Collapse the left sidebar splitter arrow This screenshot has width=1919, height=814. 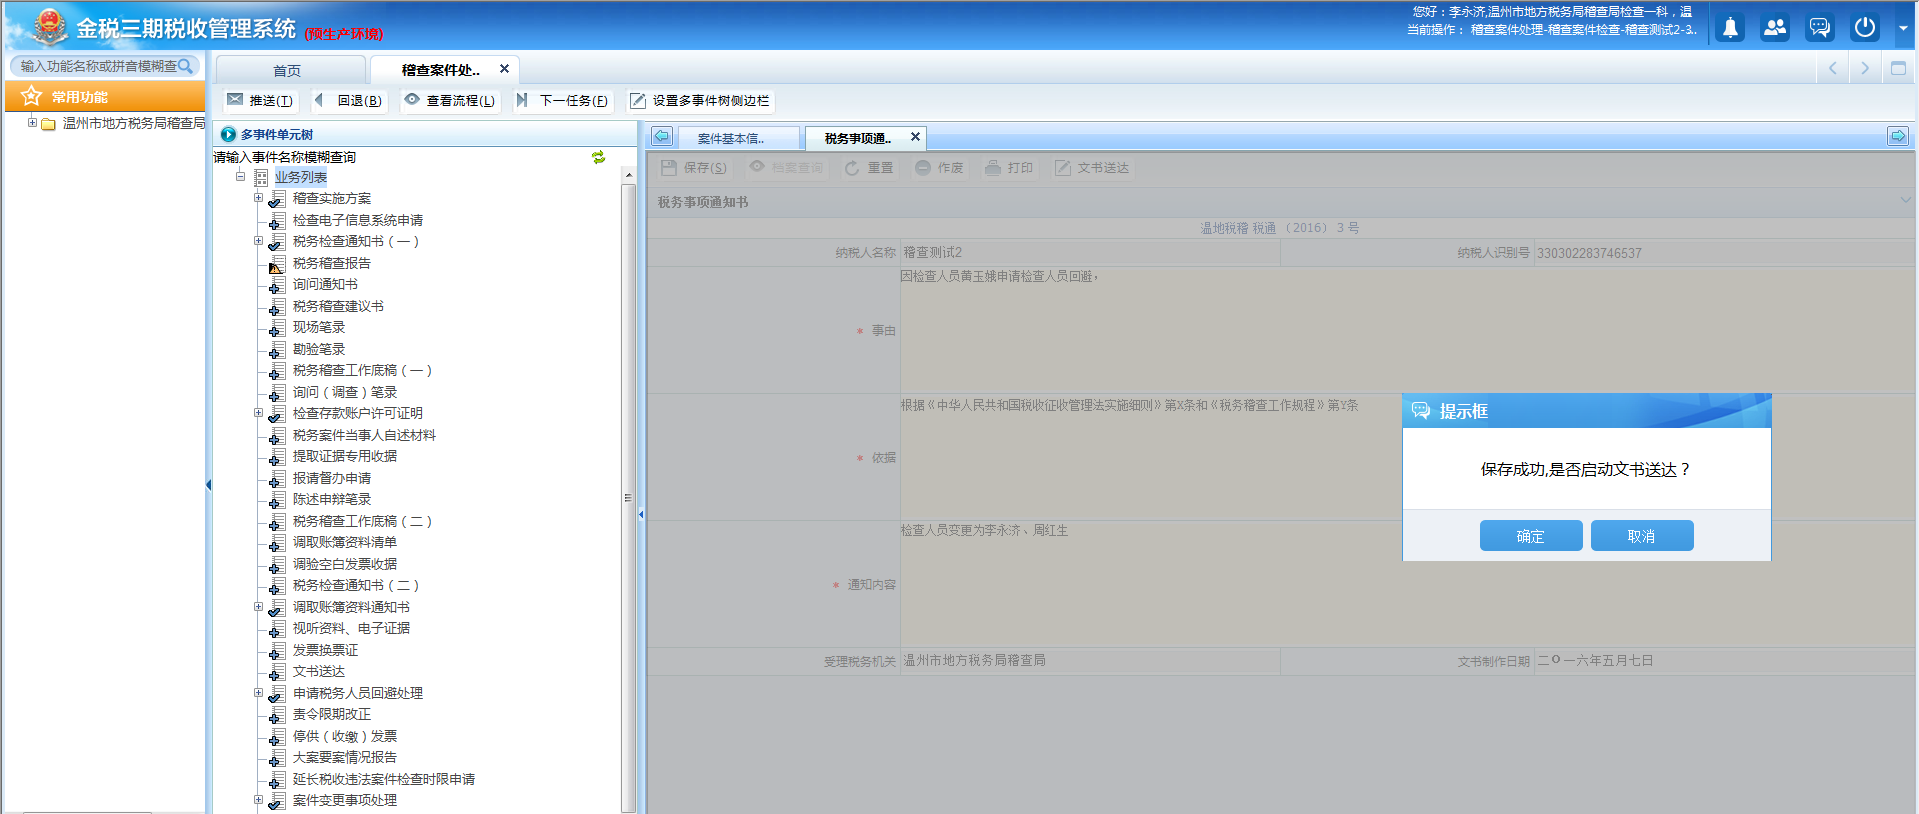click(x=208, y=485)
